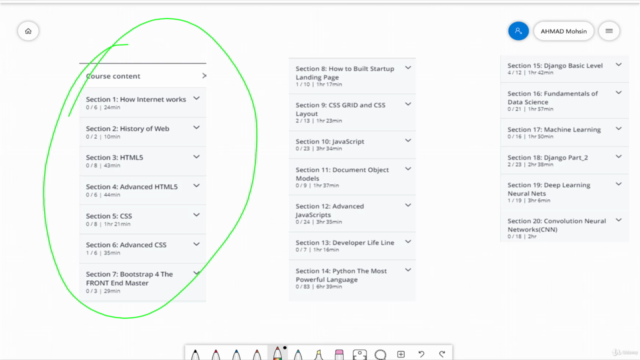The image size is (640, 360).
Task: Expand Section 12 Advanced JavaScripts chevron
Action: pyautogui.click(x=408, y=205)
